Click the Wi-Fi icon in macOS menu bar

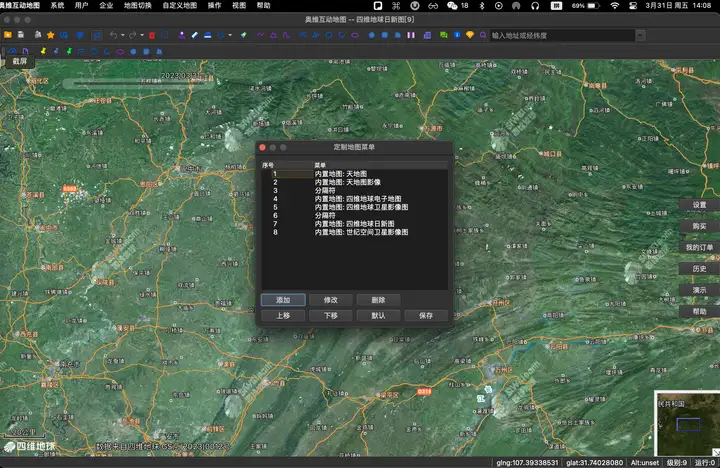point(614,6)
